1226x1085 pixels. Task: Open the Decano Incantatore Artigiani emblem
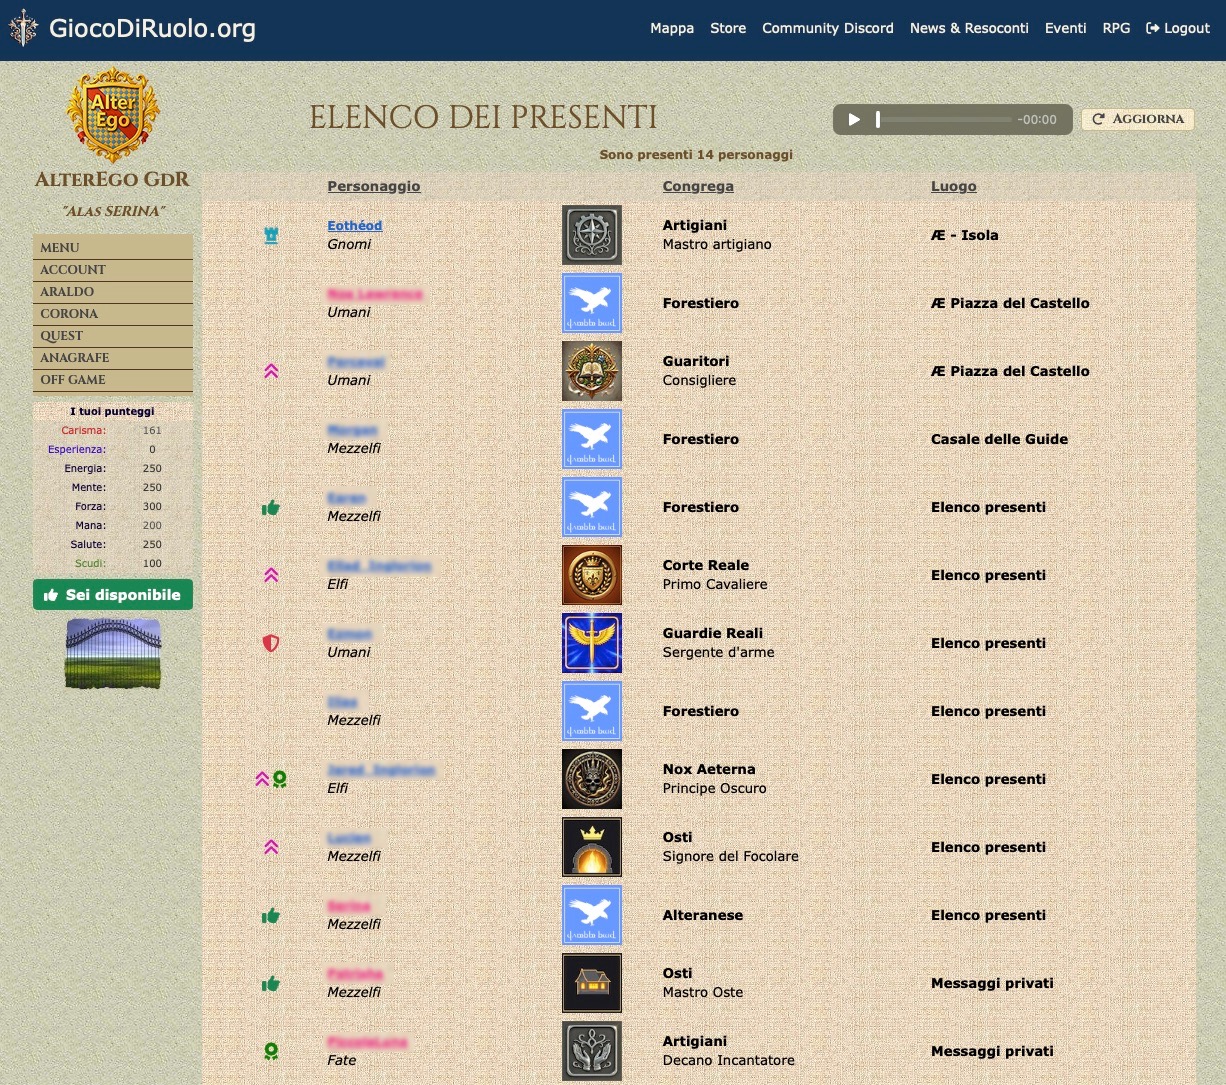click(591, 1051)
